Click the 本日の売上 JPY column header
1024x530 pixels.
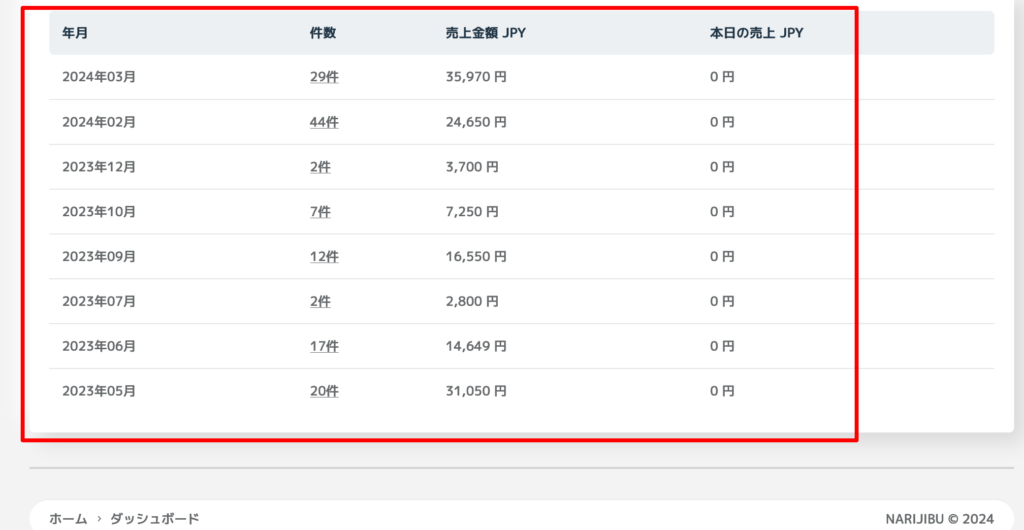[756, 33]
